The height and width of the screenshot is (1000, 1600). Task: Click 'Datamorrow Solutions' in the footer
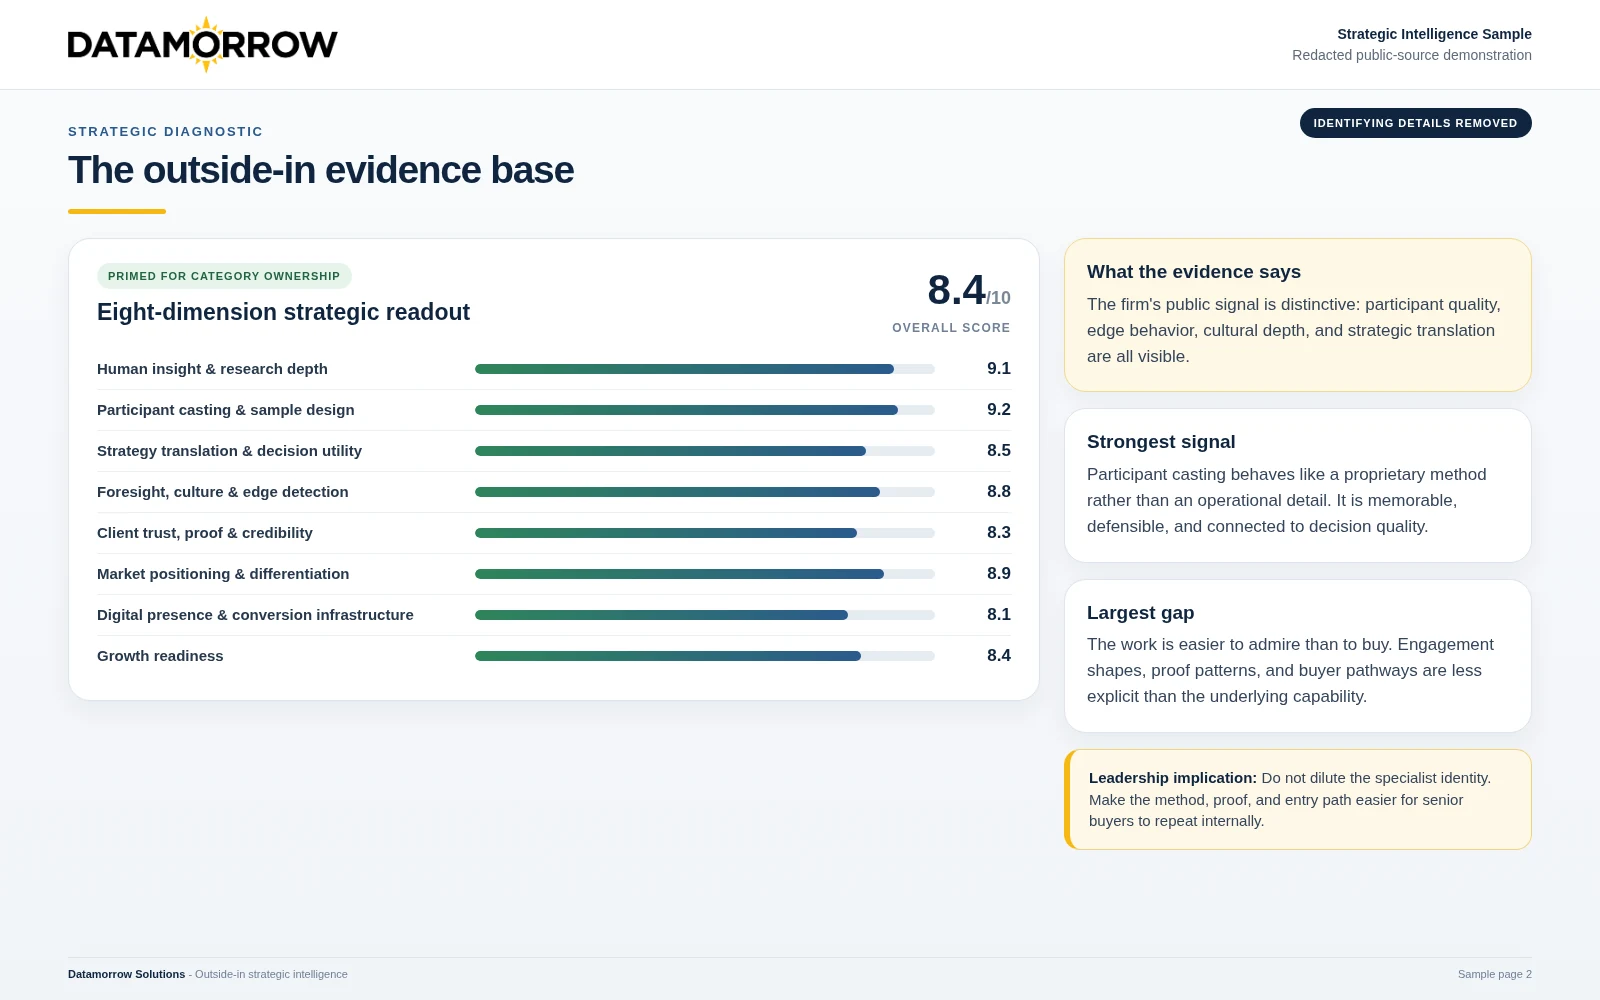click(126, 974)
